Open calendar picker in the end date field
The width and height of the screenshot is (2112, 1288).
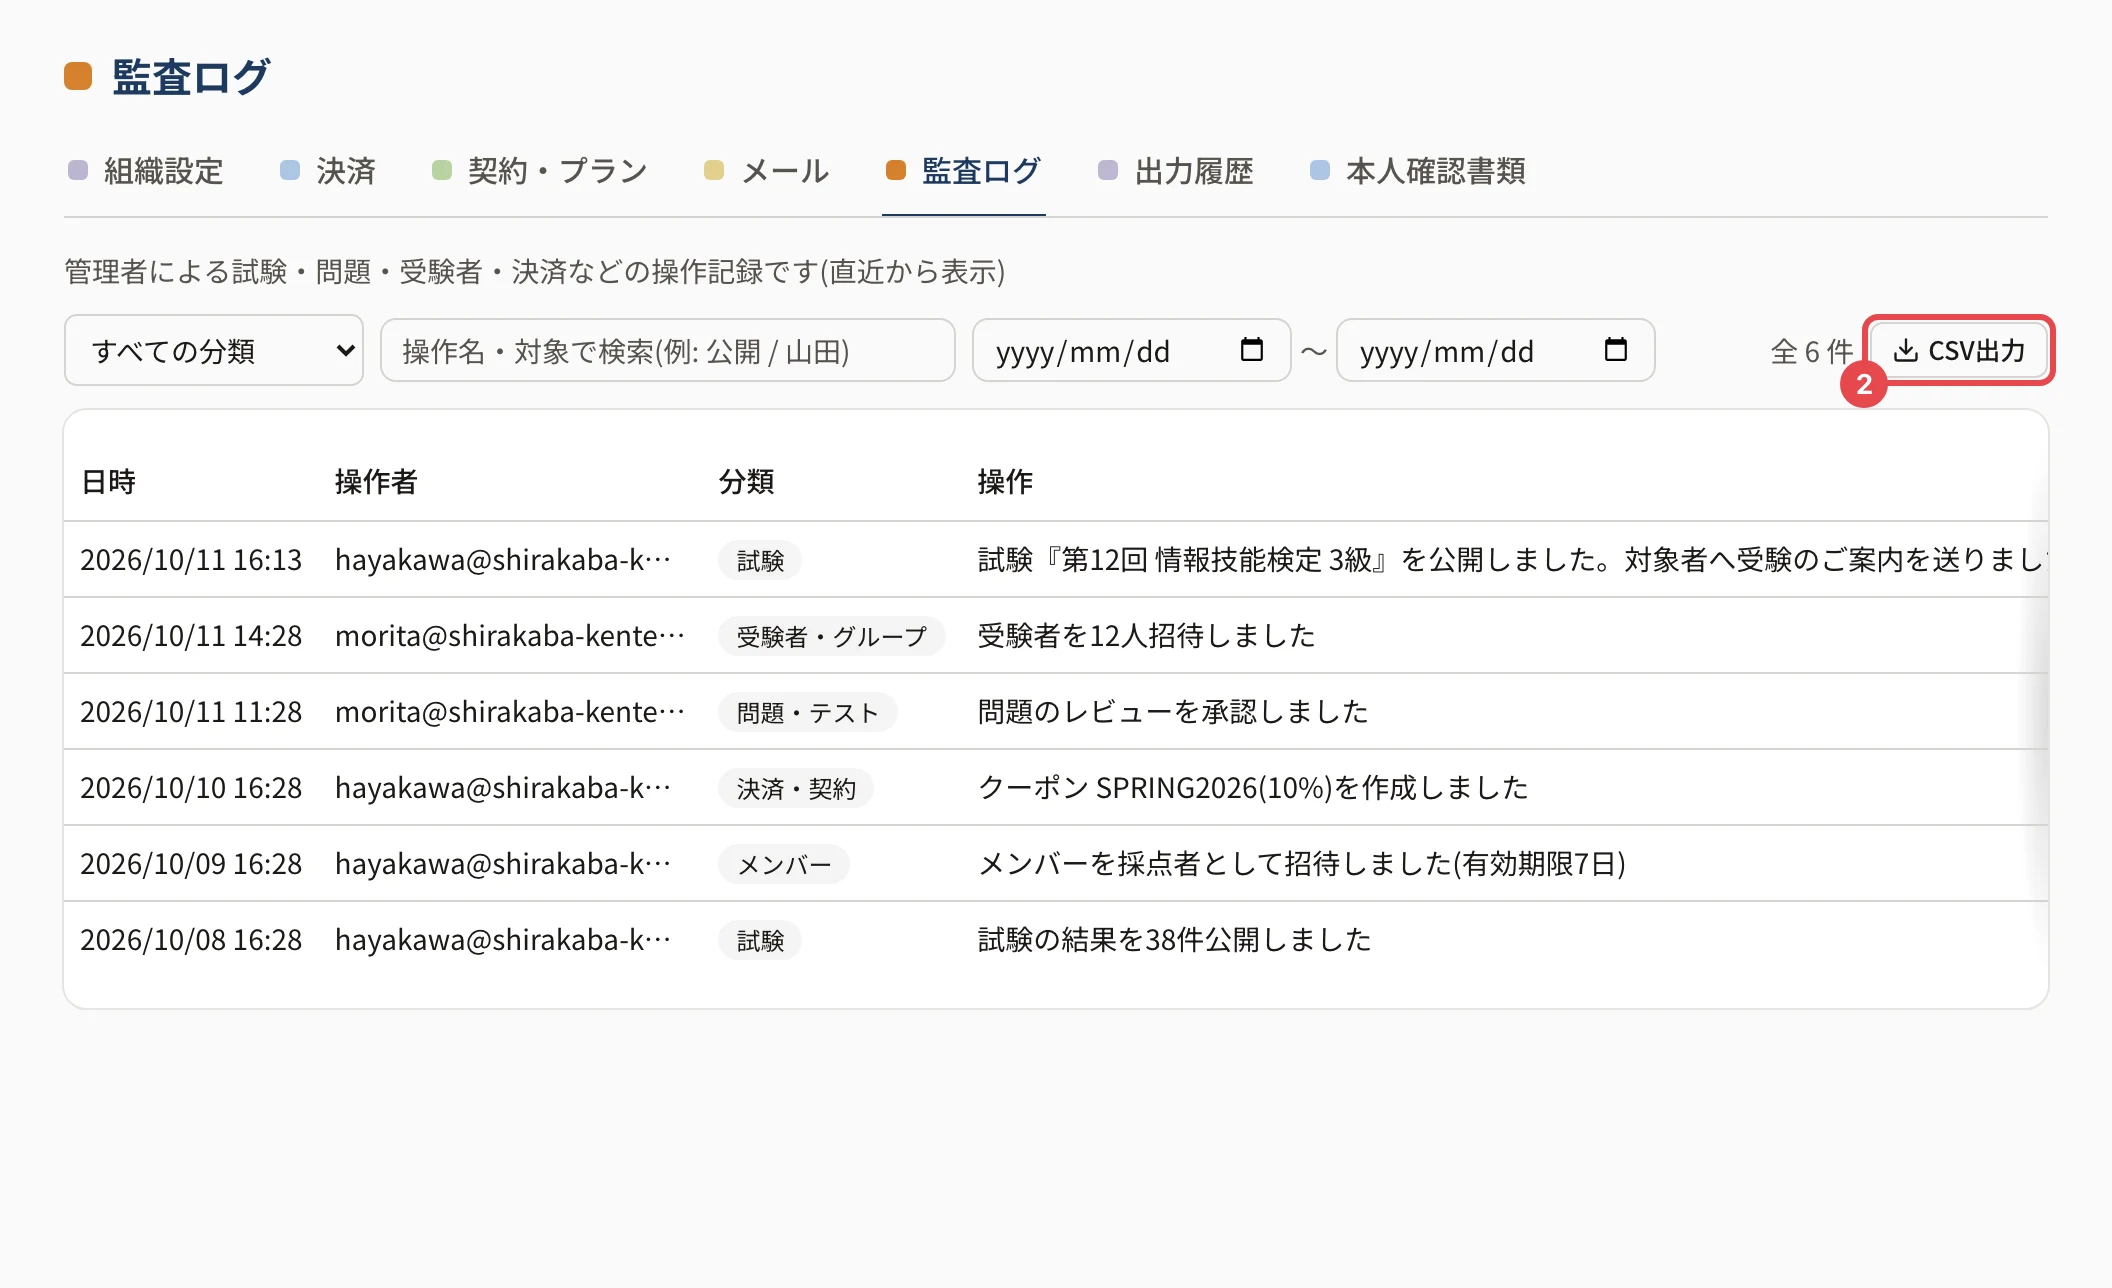coord(1615,350)
